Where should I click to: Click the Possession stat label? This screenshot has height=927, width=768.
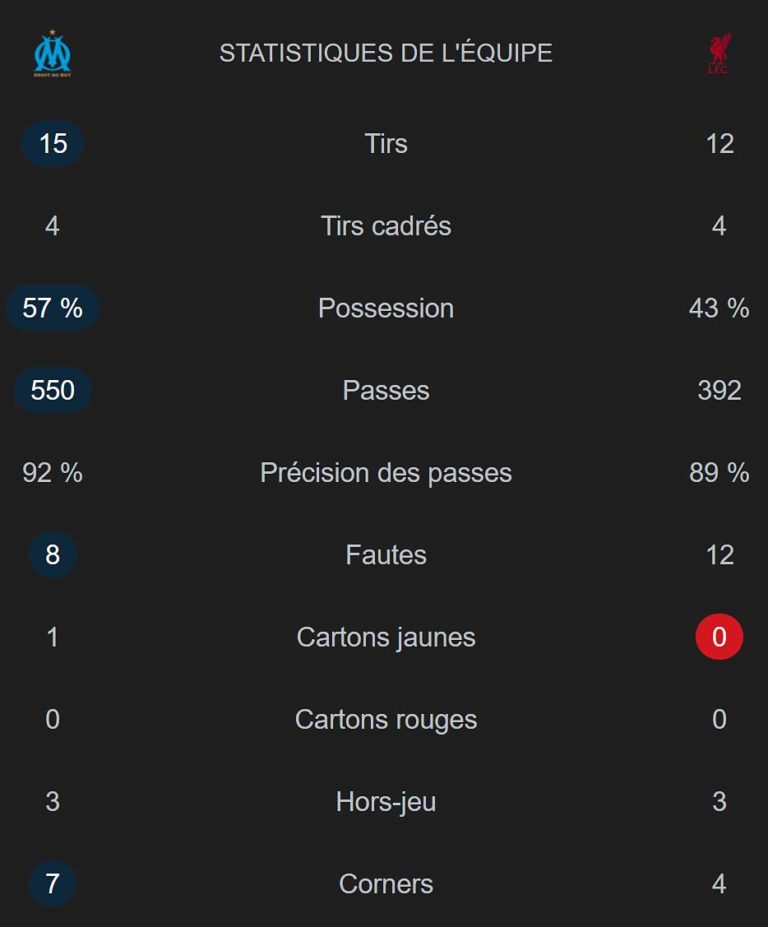coord(386,308)
